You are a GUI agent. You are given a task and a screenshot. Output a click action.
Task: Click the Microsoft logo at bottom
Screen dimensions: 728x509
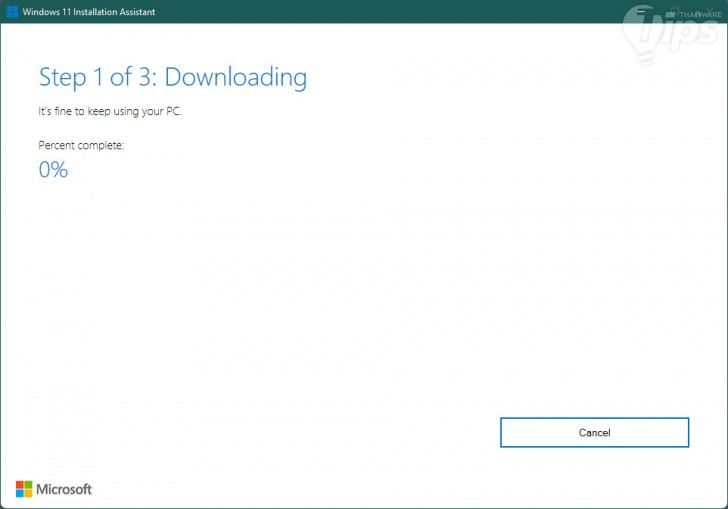54,489
